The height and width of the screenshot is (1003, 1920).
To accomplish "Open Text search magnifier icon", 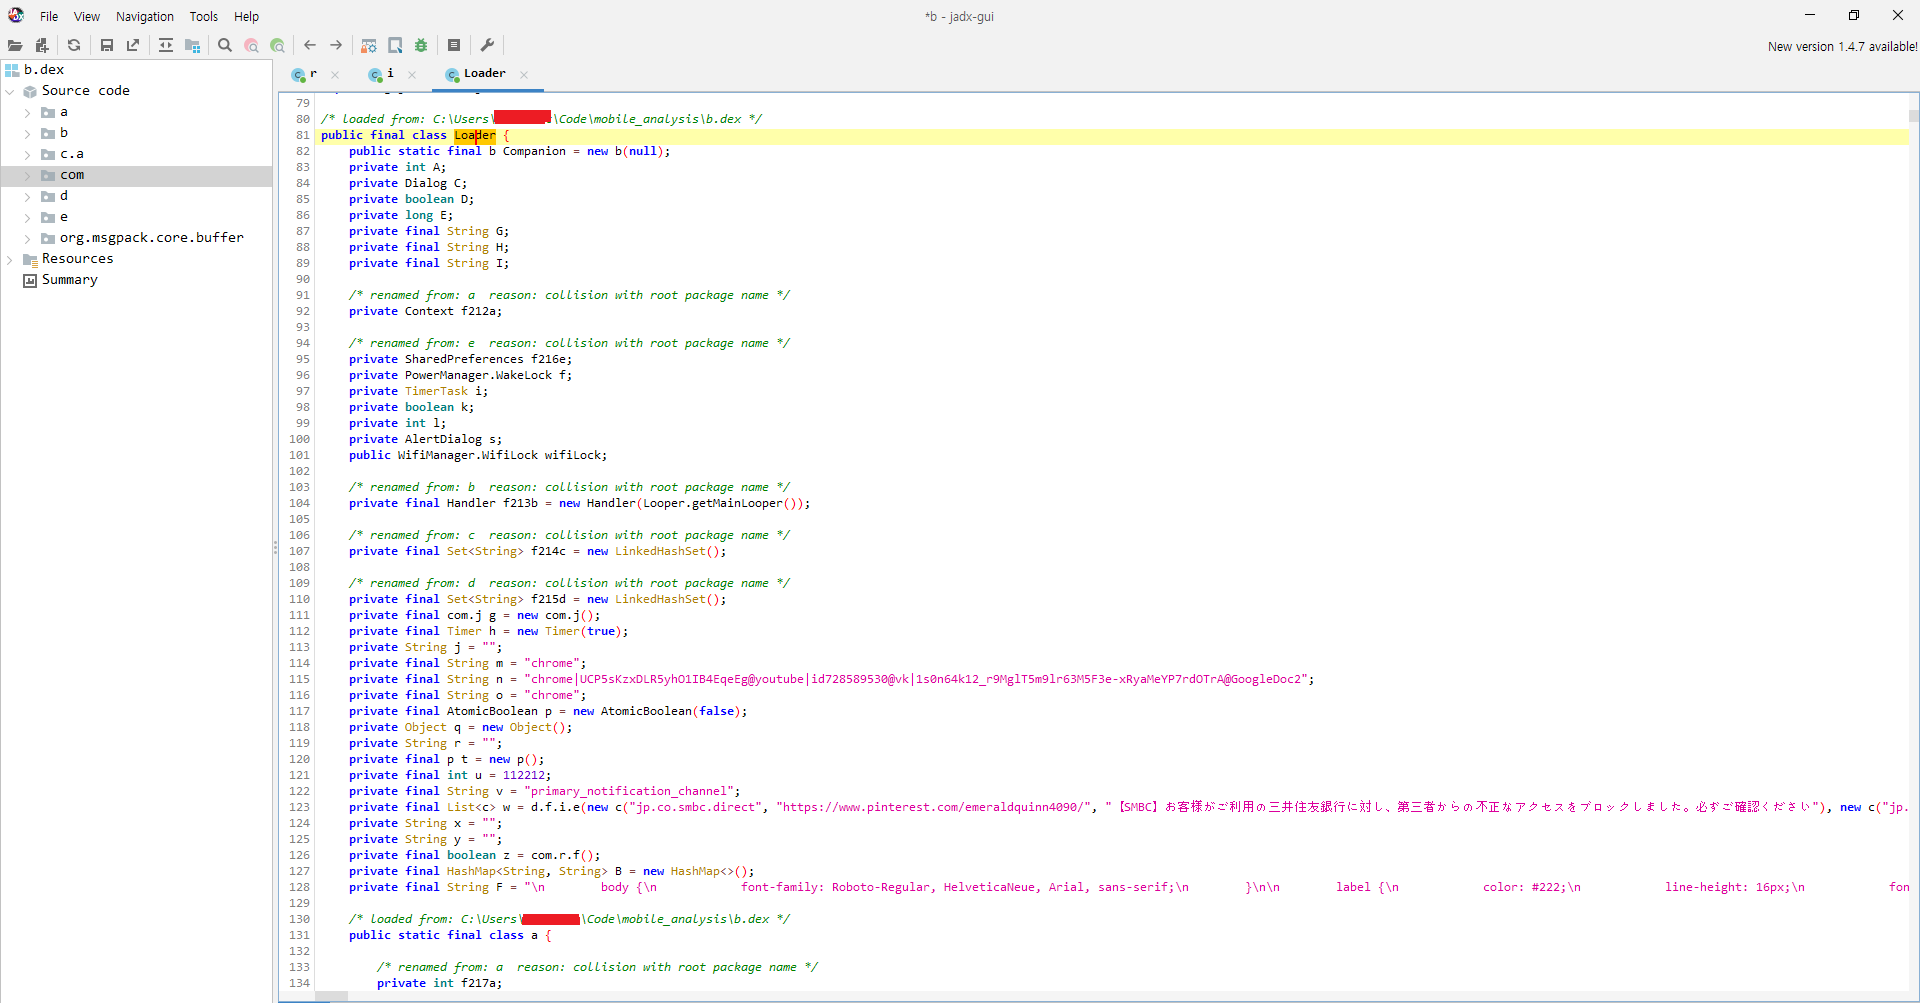I will [225, 45].
